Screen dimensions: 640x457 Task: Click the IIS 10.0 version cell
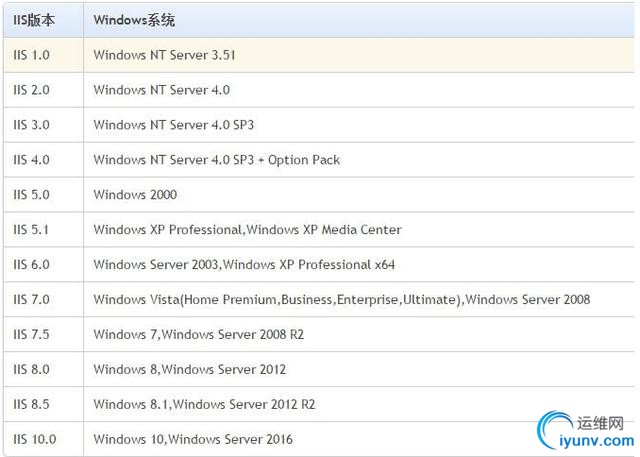35,439
